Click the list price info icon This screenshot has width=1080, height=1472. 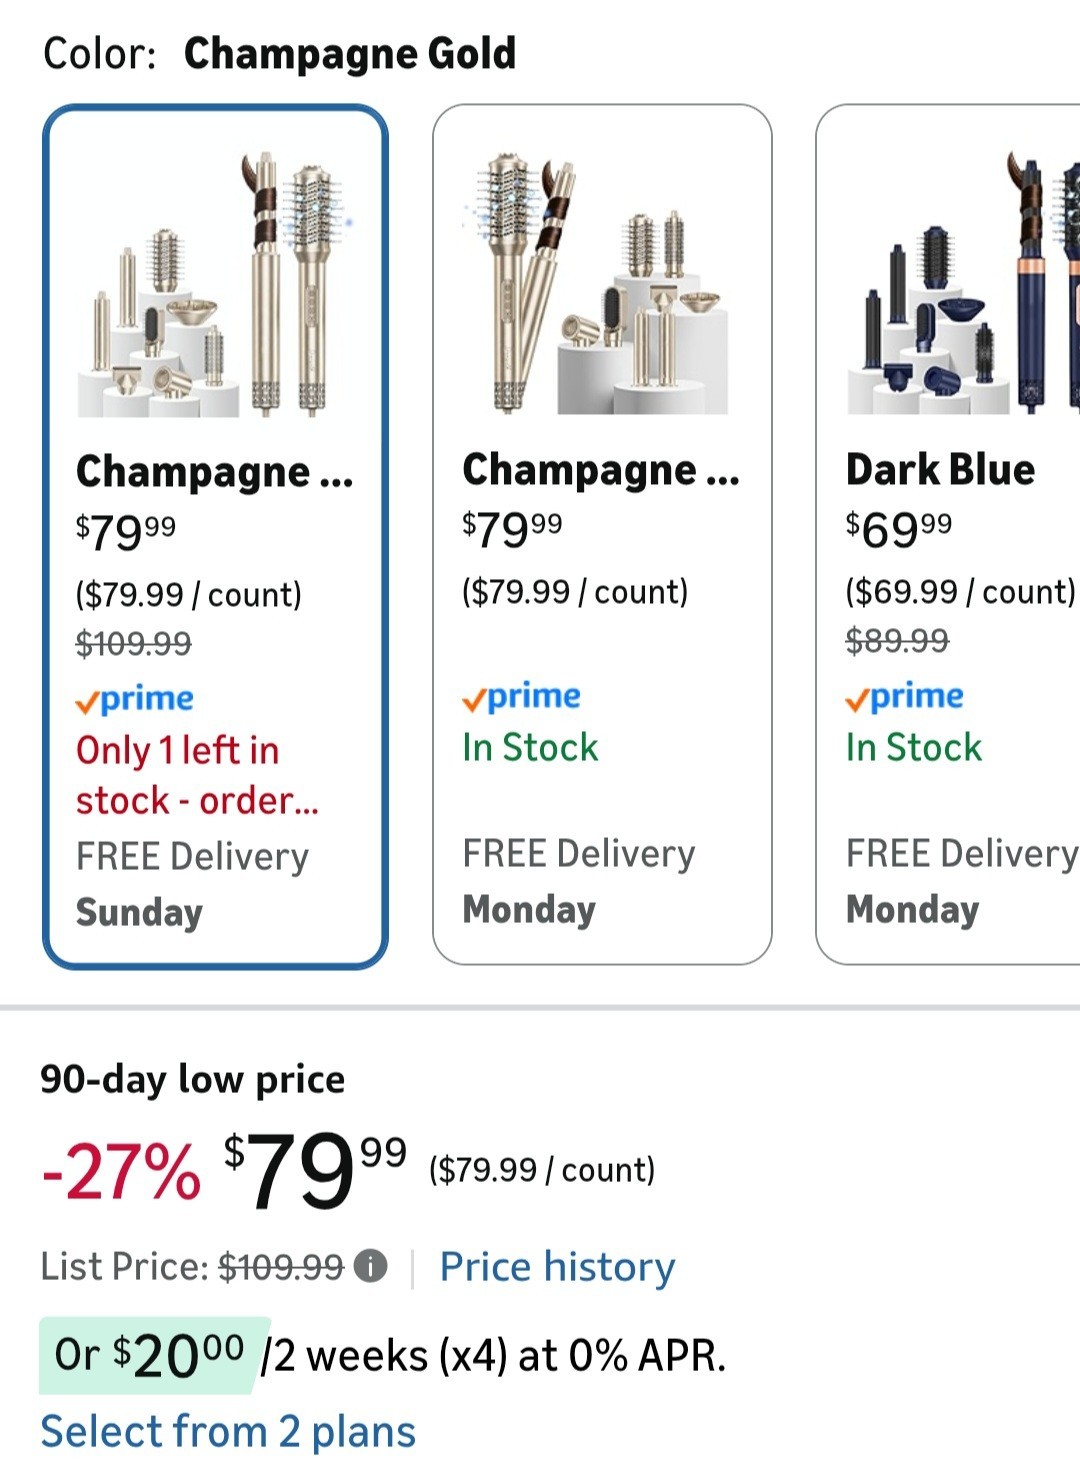pos(371,1267)
